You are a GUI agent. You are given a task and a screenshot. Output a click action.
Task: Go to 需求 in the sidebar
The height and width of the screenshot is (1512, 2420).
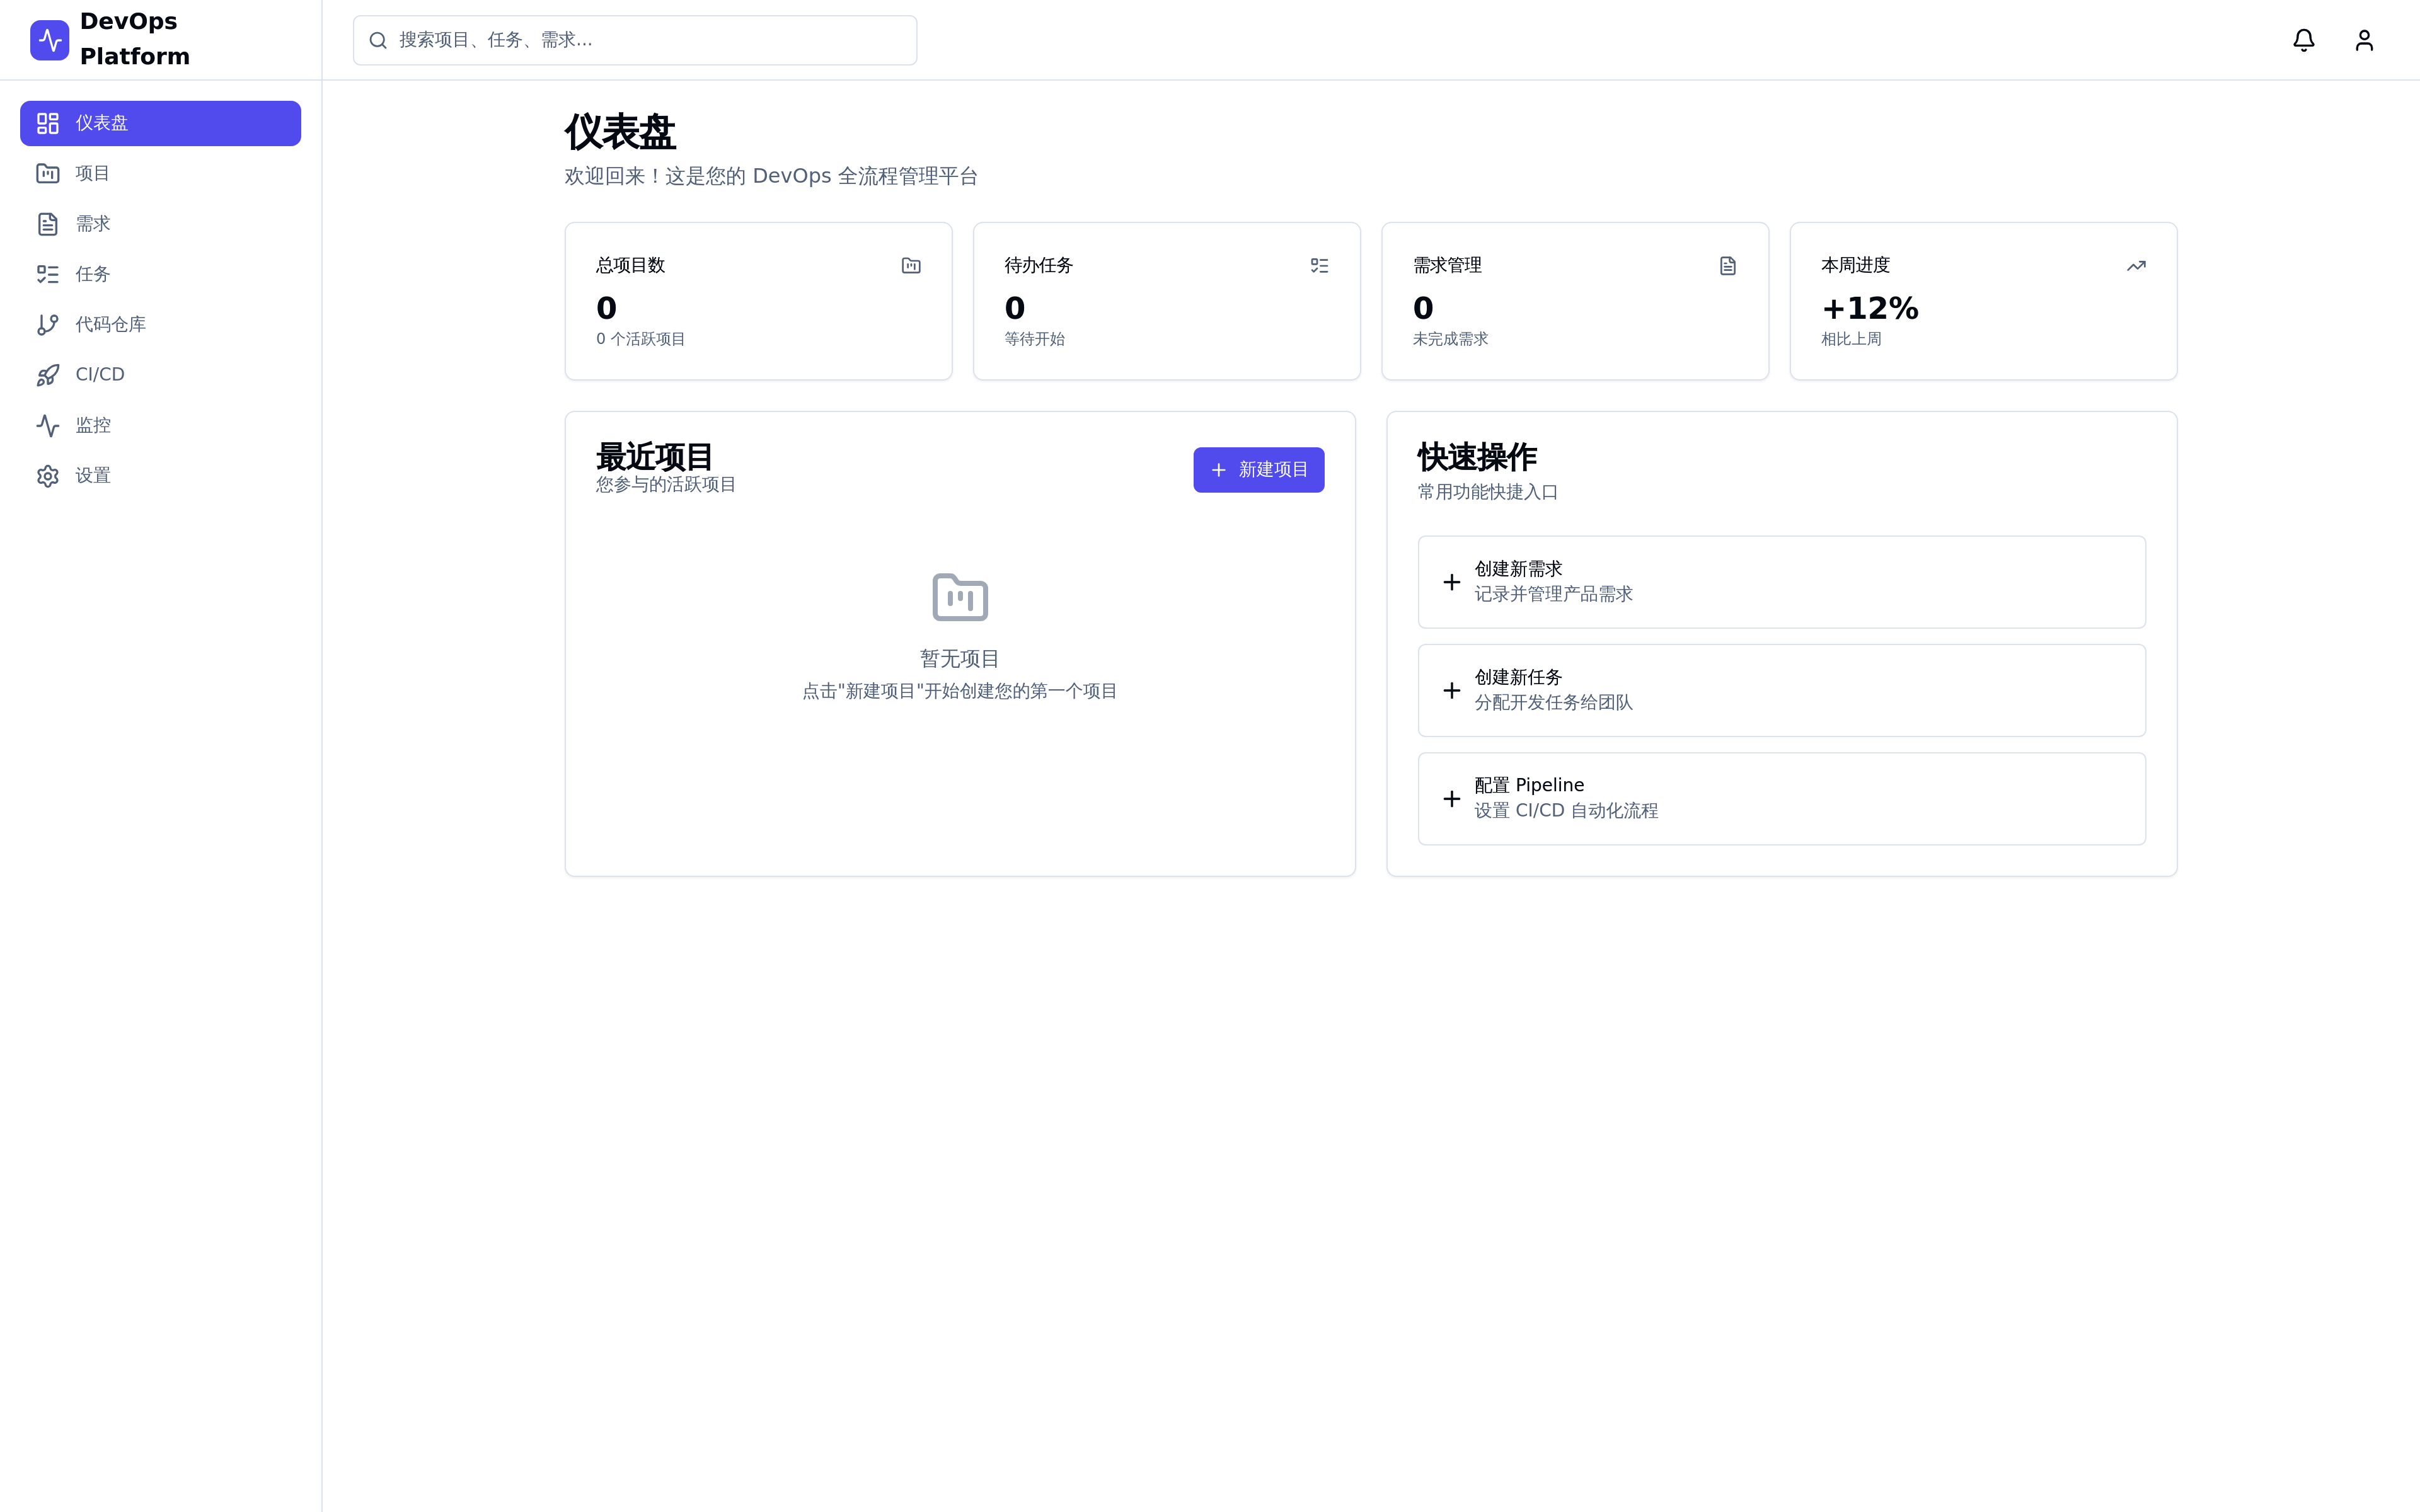click(x=160, y=224)
